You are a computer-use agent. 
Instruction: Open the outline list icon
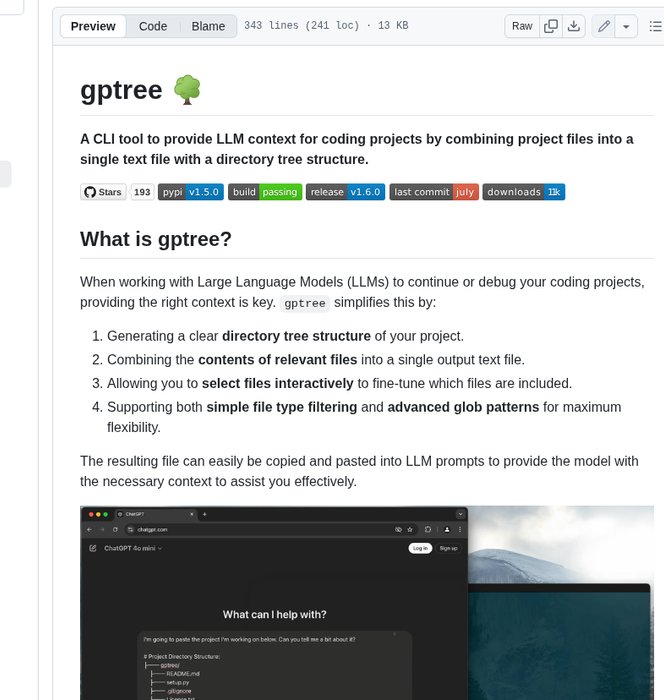coord(655,26)
